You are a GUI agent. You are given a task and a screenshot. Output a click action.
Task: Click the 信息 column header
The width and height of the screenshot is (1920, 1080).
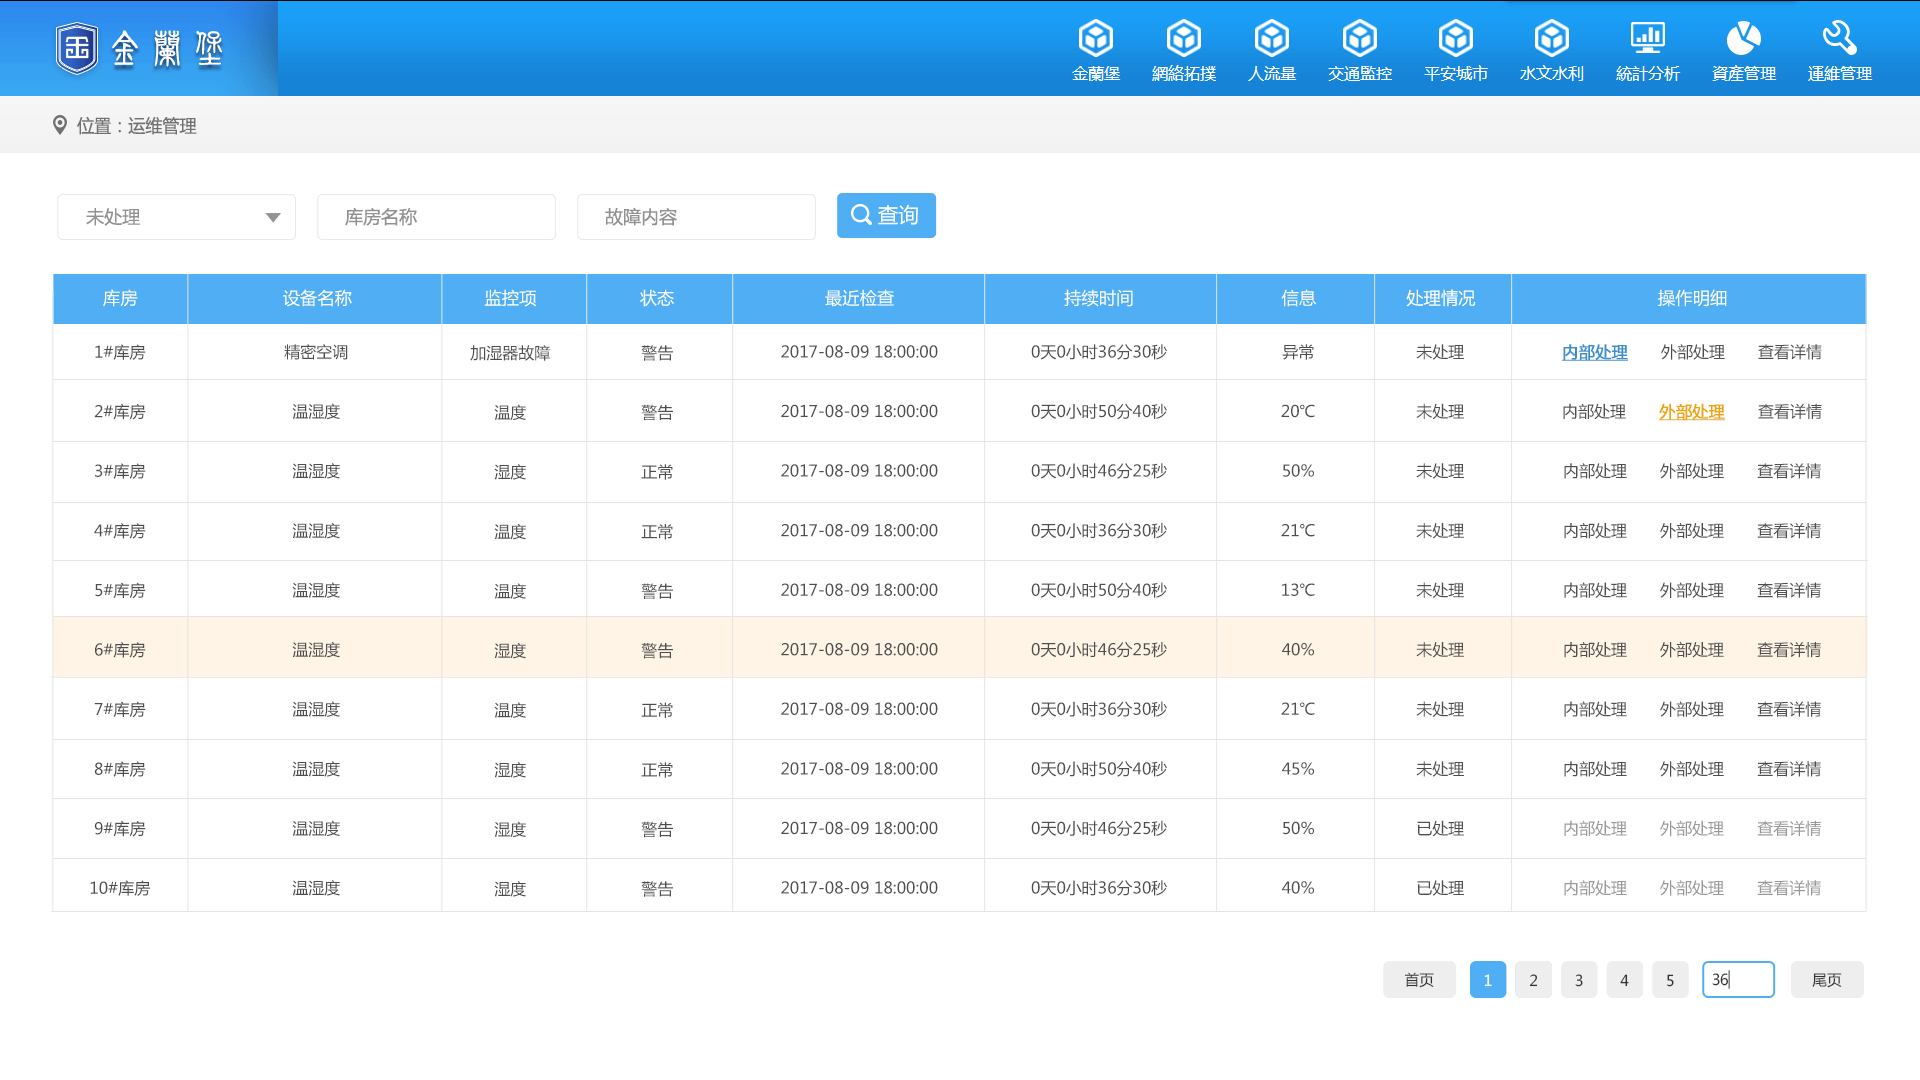[x=1298, y=298]
